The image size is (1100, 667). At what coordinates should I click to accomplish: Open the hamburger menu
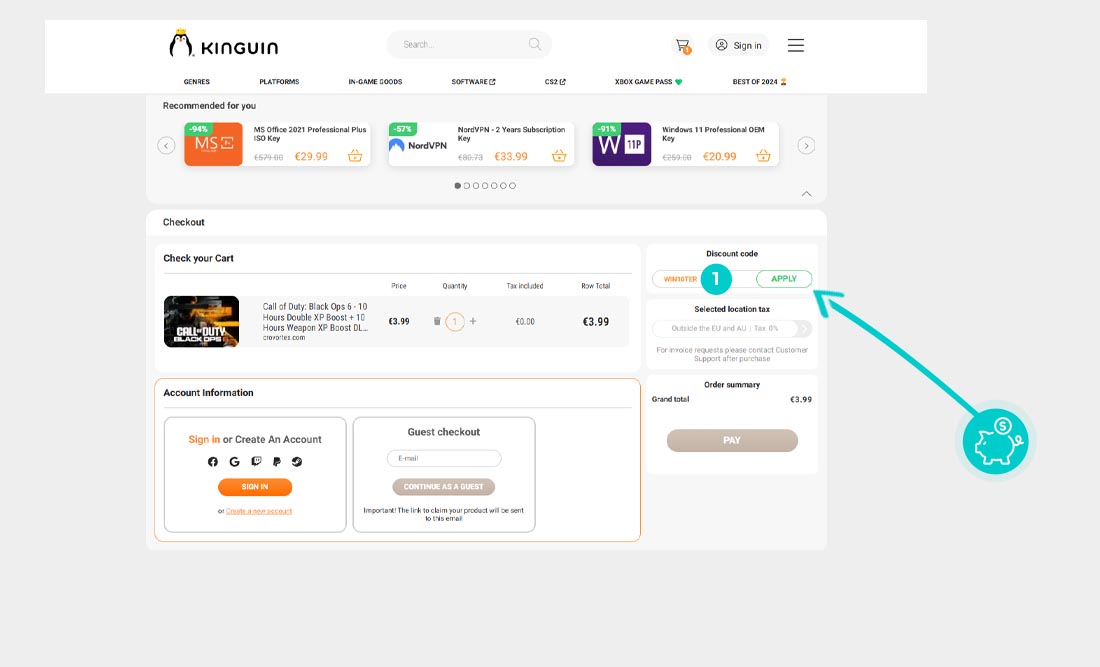tap(796, 45)
